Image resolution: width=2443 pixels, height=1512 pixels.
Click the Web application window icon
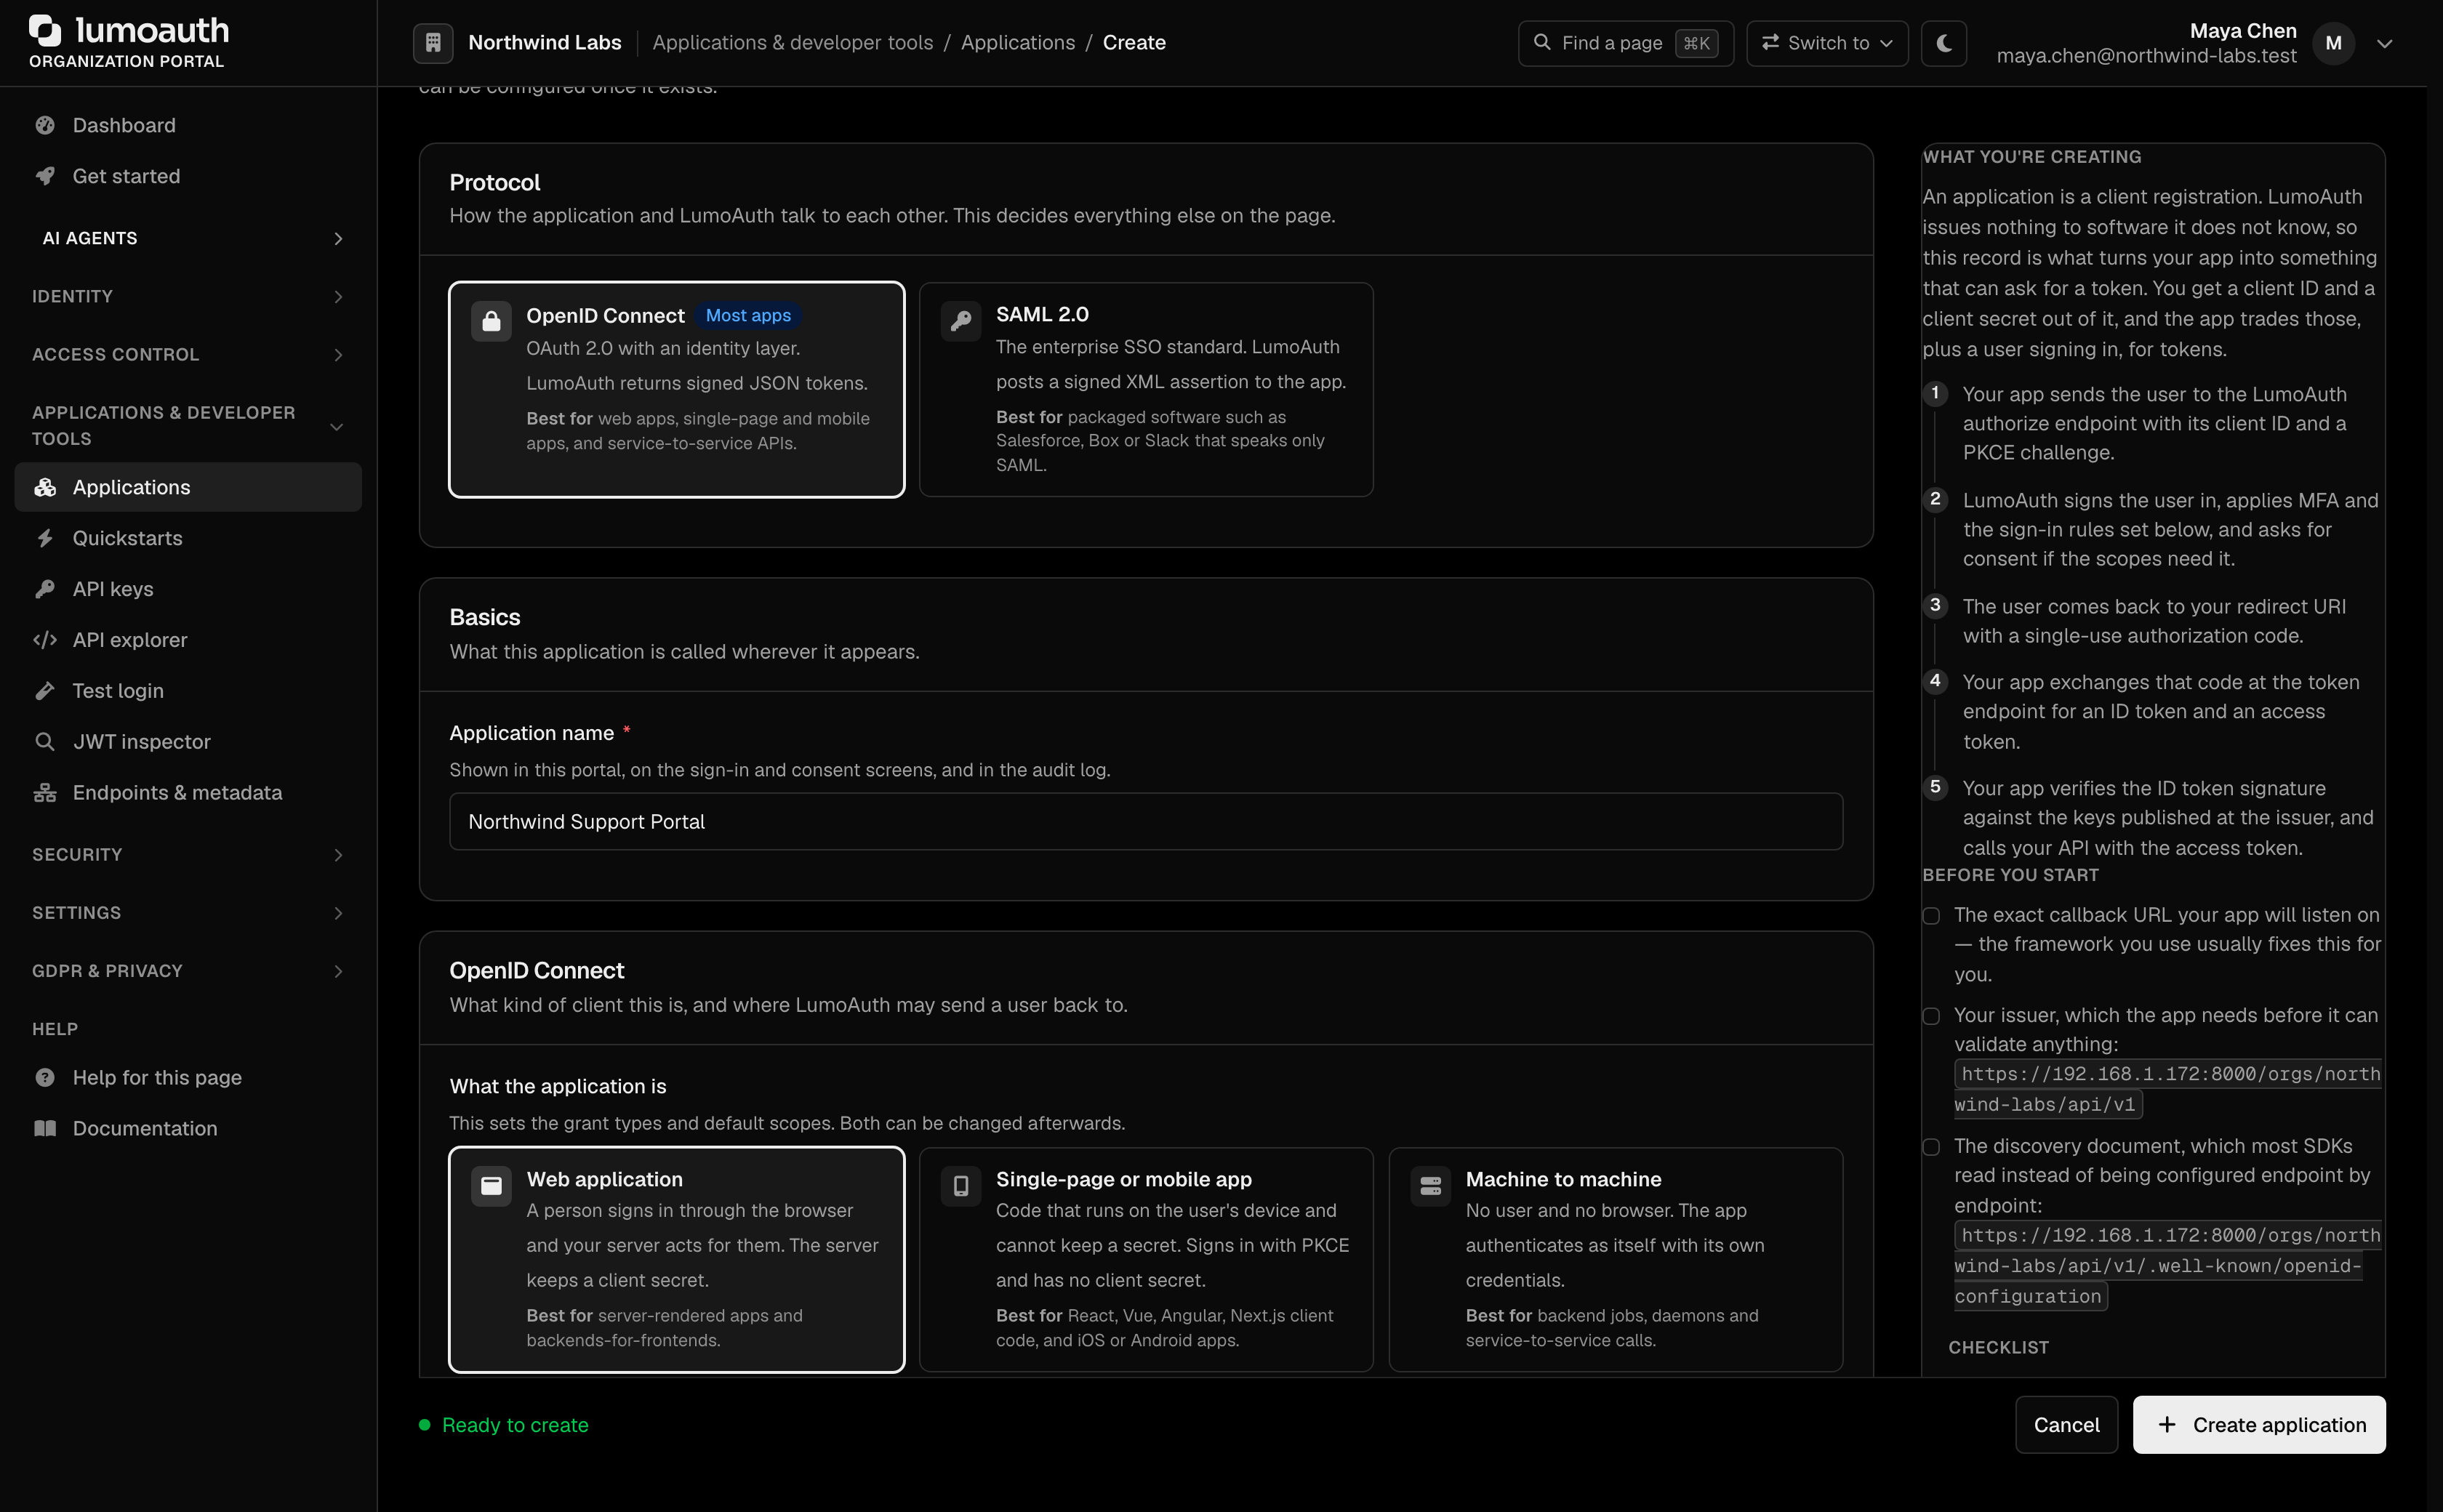pyautogui.click(x=491, y=1186)
